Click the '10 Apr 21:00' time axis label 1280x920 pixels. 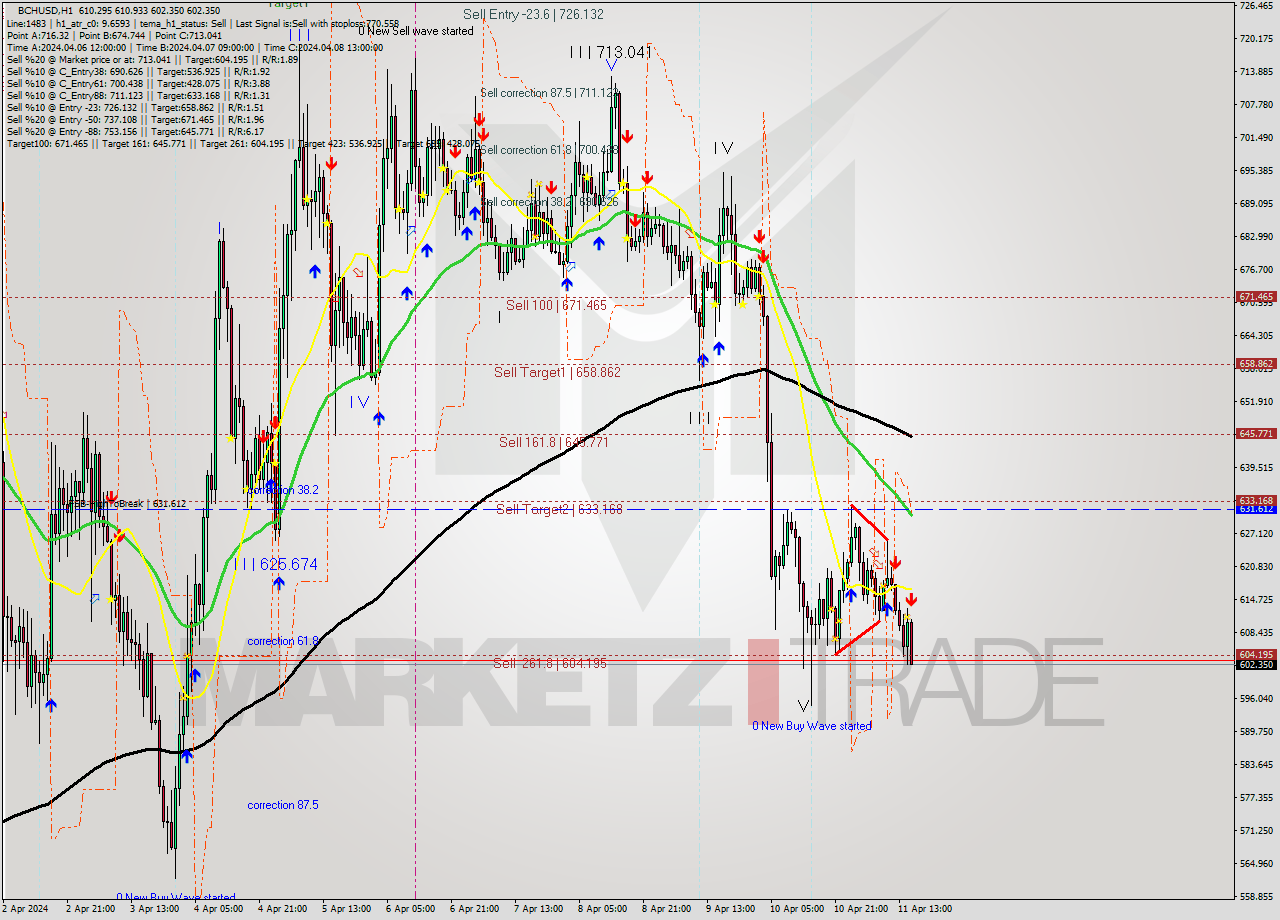[x=861, y=909]
